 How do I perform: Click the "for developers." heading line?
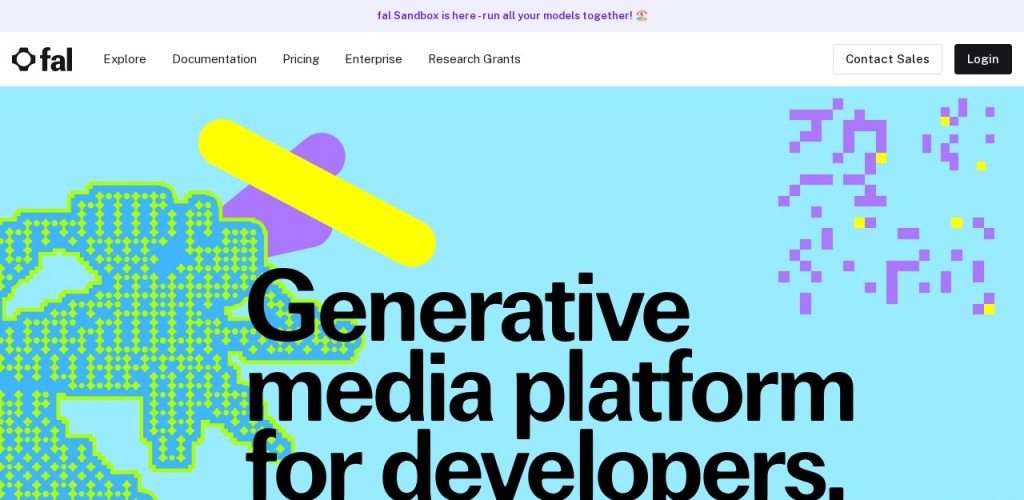point(538,465)
